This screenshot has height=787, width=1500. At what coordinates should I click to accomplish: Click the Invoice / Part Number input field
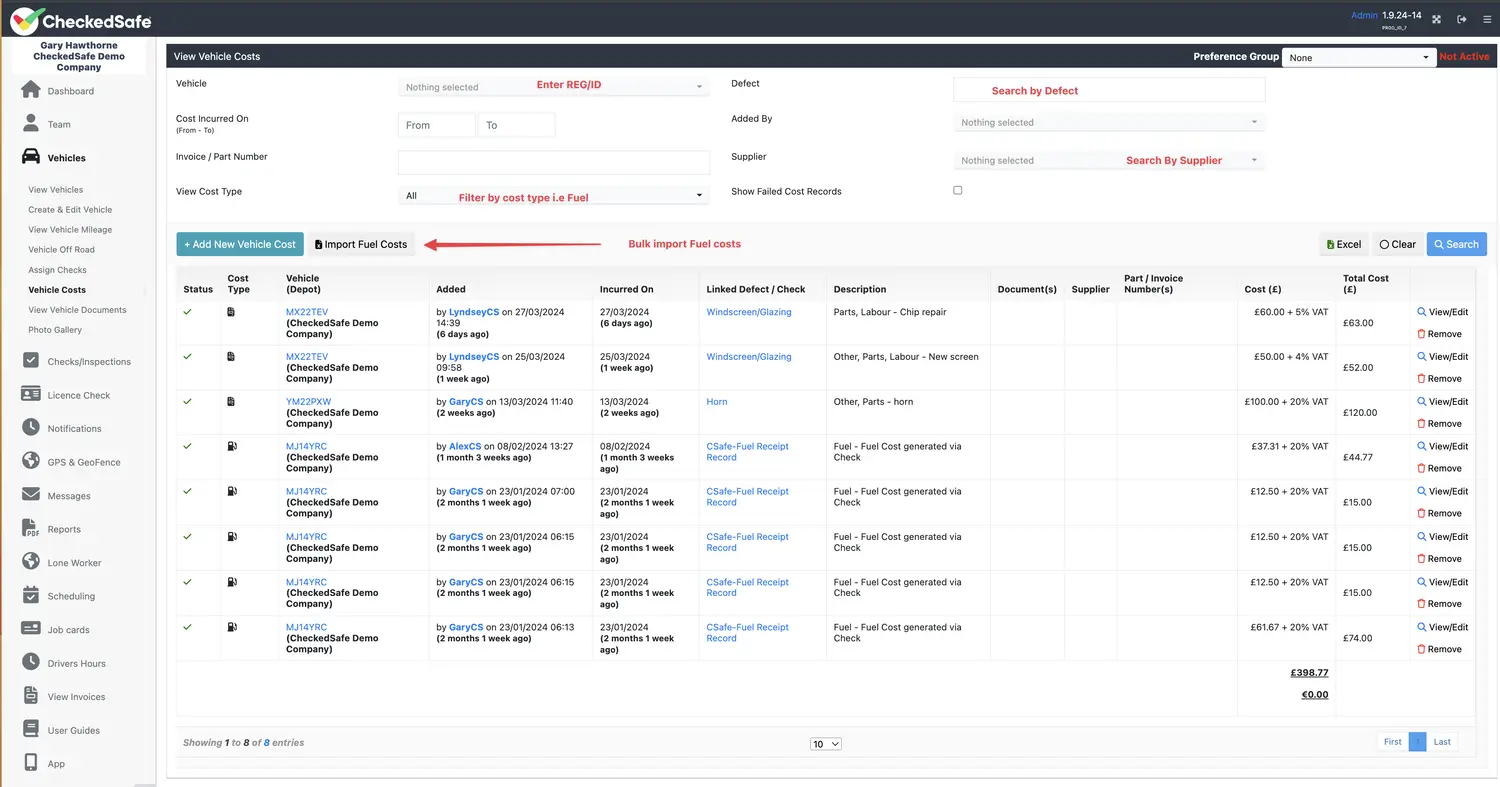pyautogui.click(x=553, y=162)
